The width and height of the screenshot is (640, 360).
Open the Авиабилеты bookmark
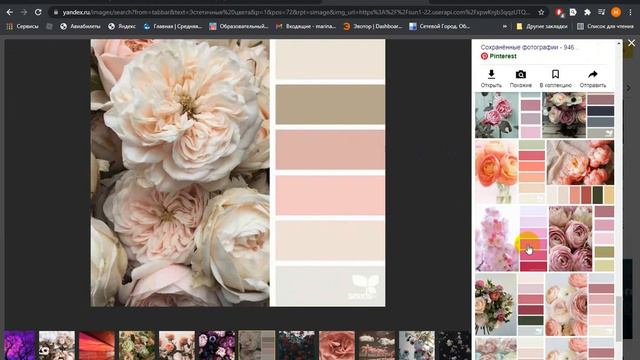click(x=80, y=26)
